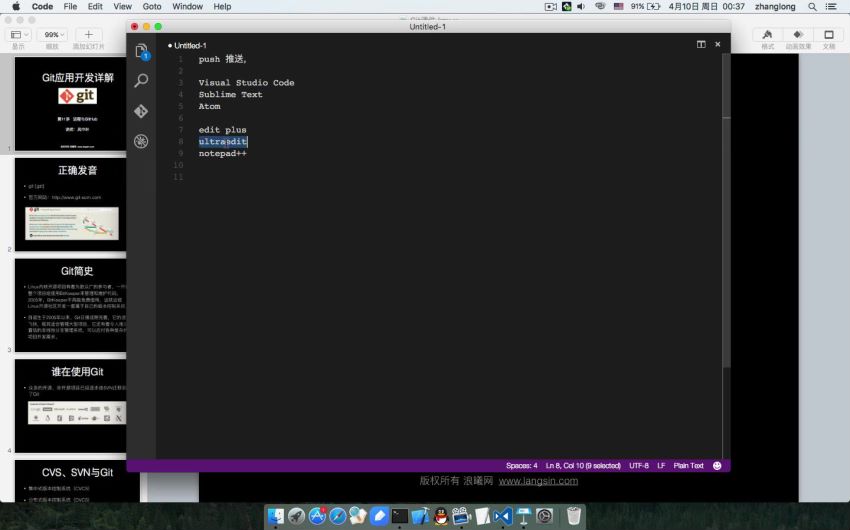Open Terminal from the Dock
Image resolution: width=850 pixels, height=530 pixels.
(x=400, y=516)
